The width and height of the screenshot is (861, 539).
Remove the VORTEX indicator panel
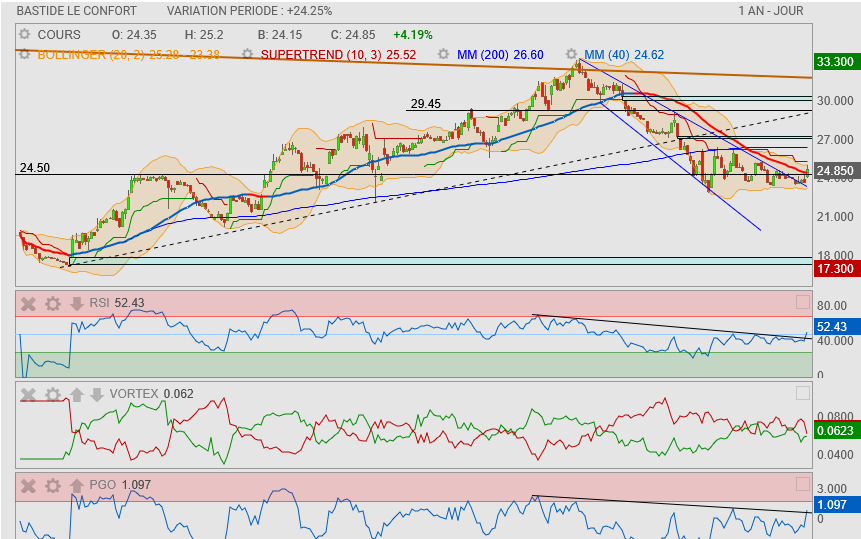tap(29, 394)
